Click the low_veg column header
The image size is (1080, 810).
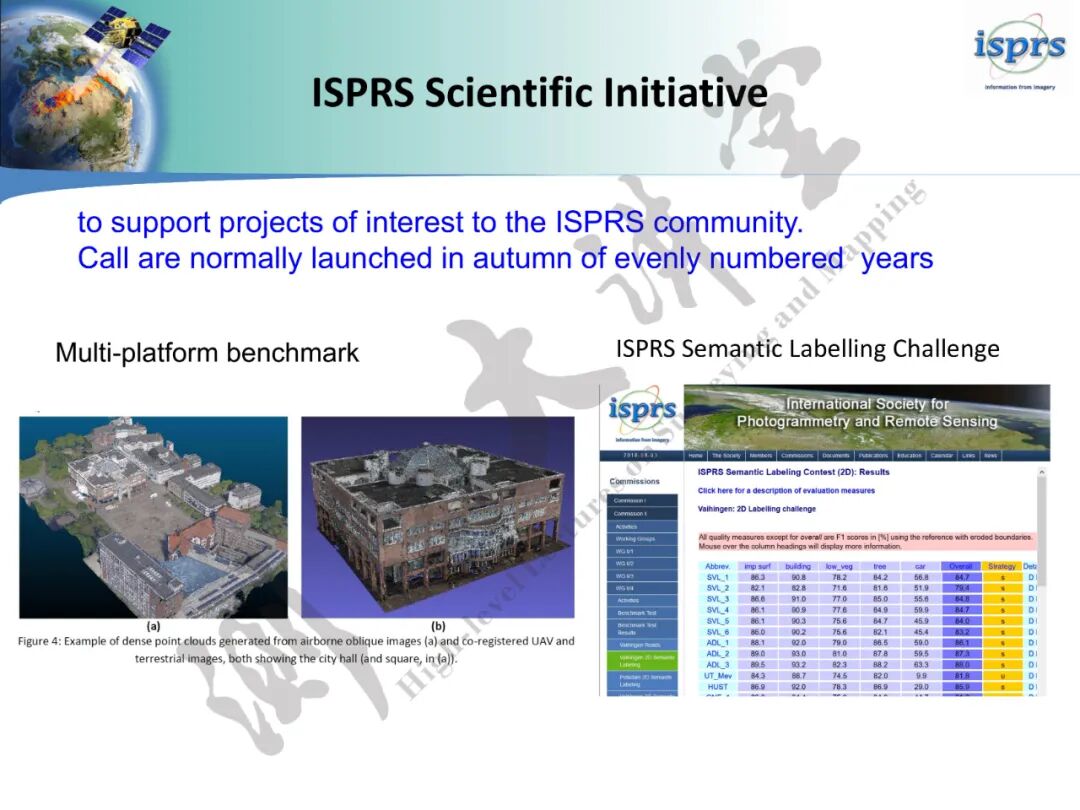click(x=839, y=566)
